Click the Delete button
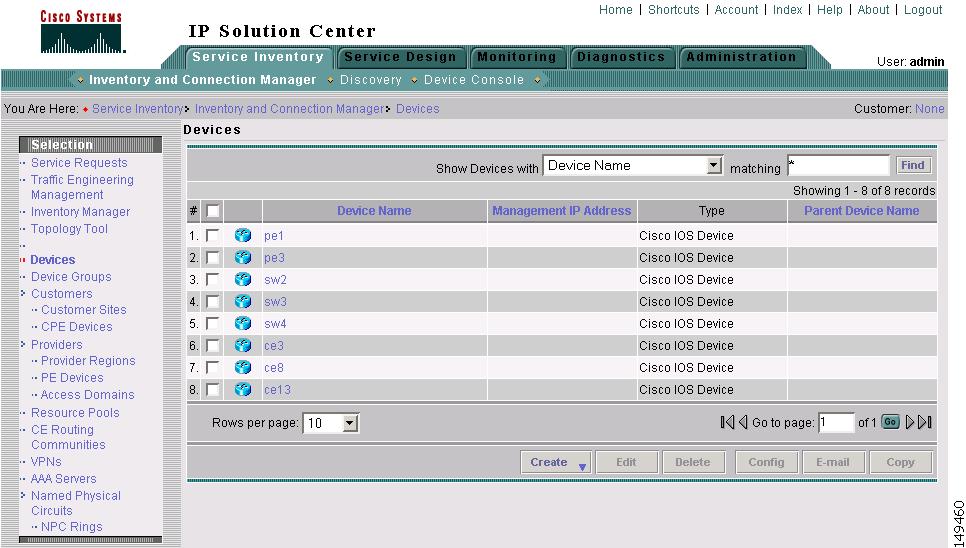Viewport: 966px width, 548px height. (x=692, y=462)
